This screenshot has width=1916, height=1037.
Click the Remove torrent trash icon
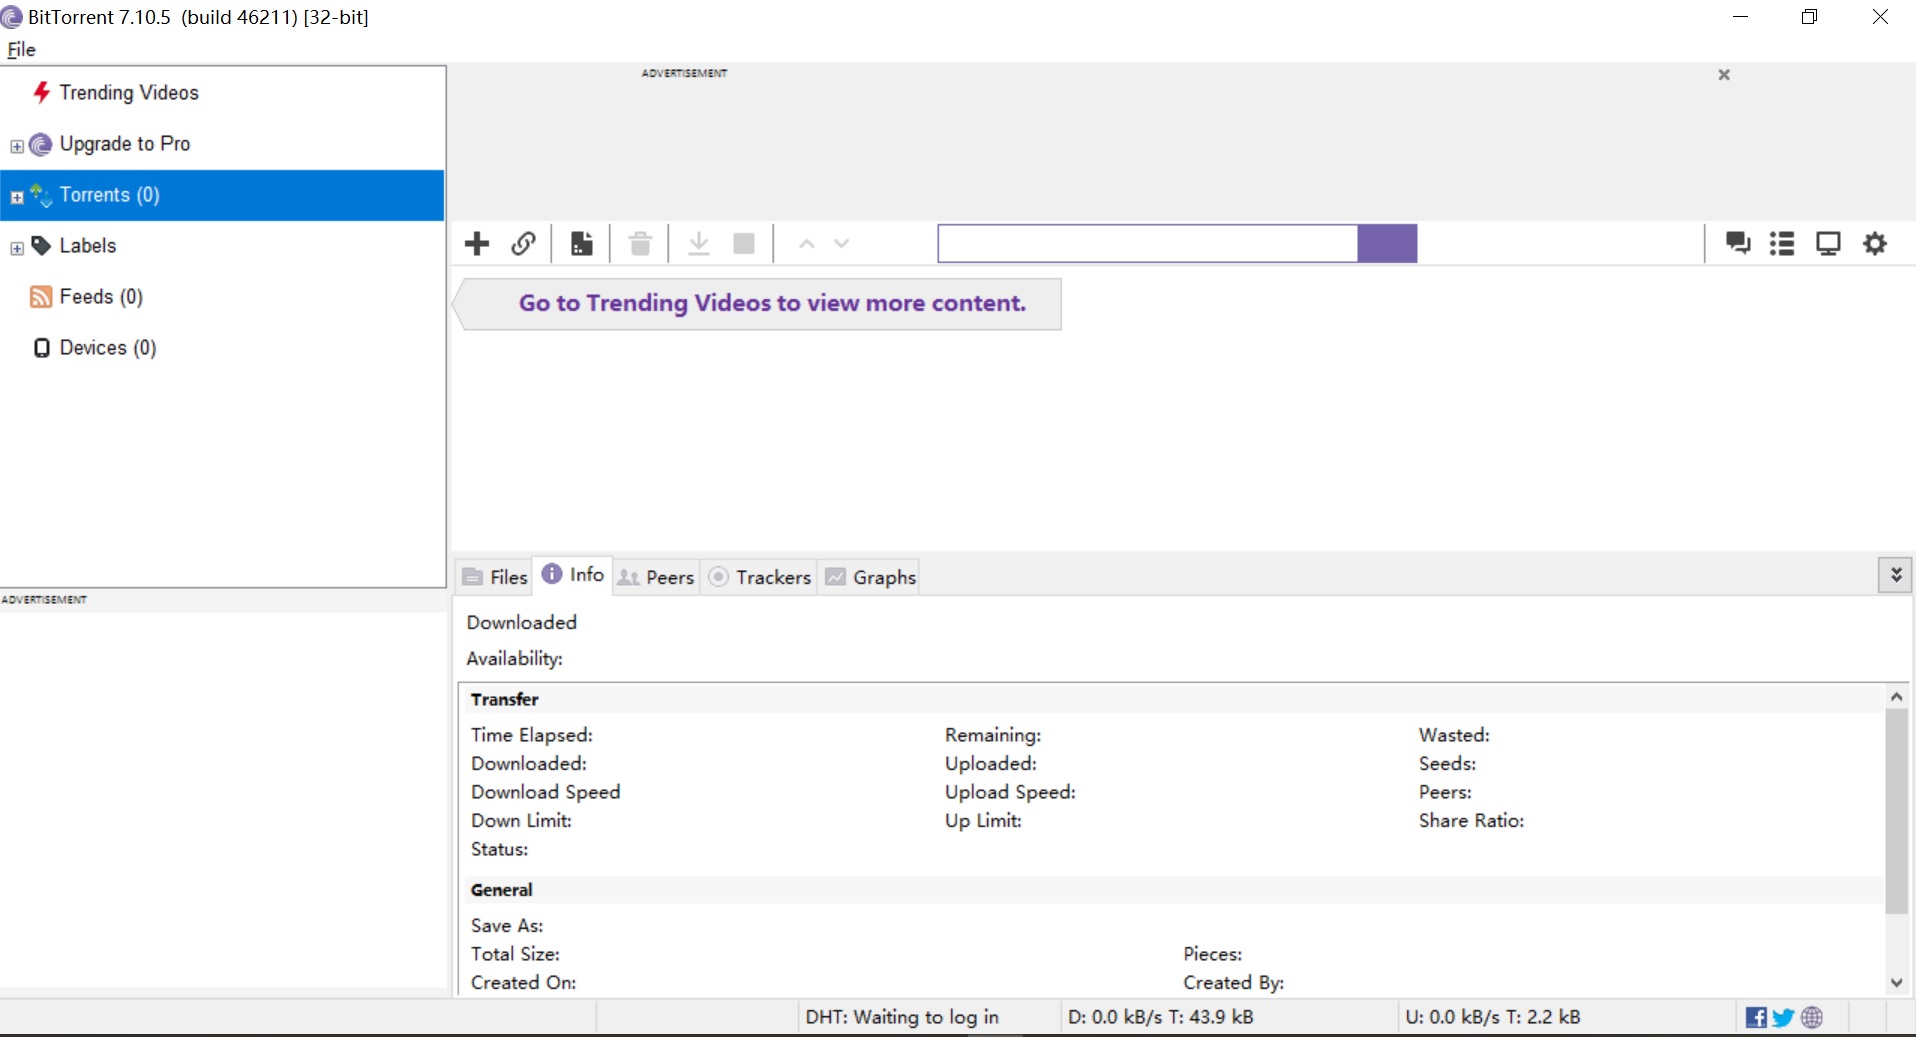coord(640,243)
